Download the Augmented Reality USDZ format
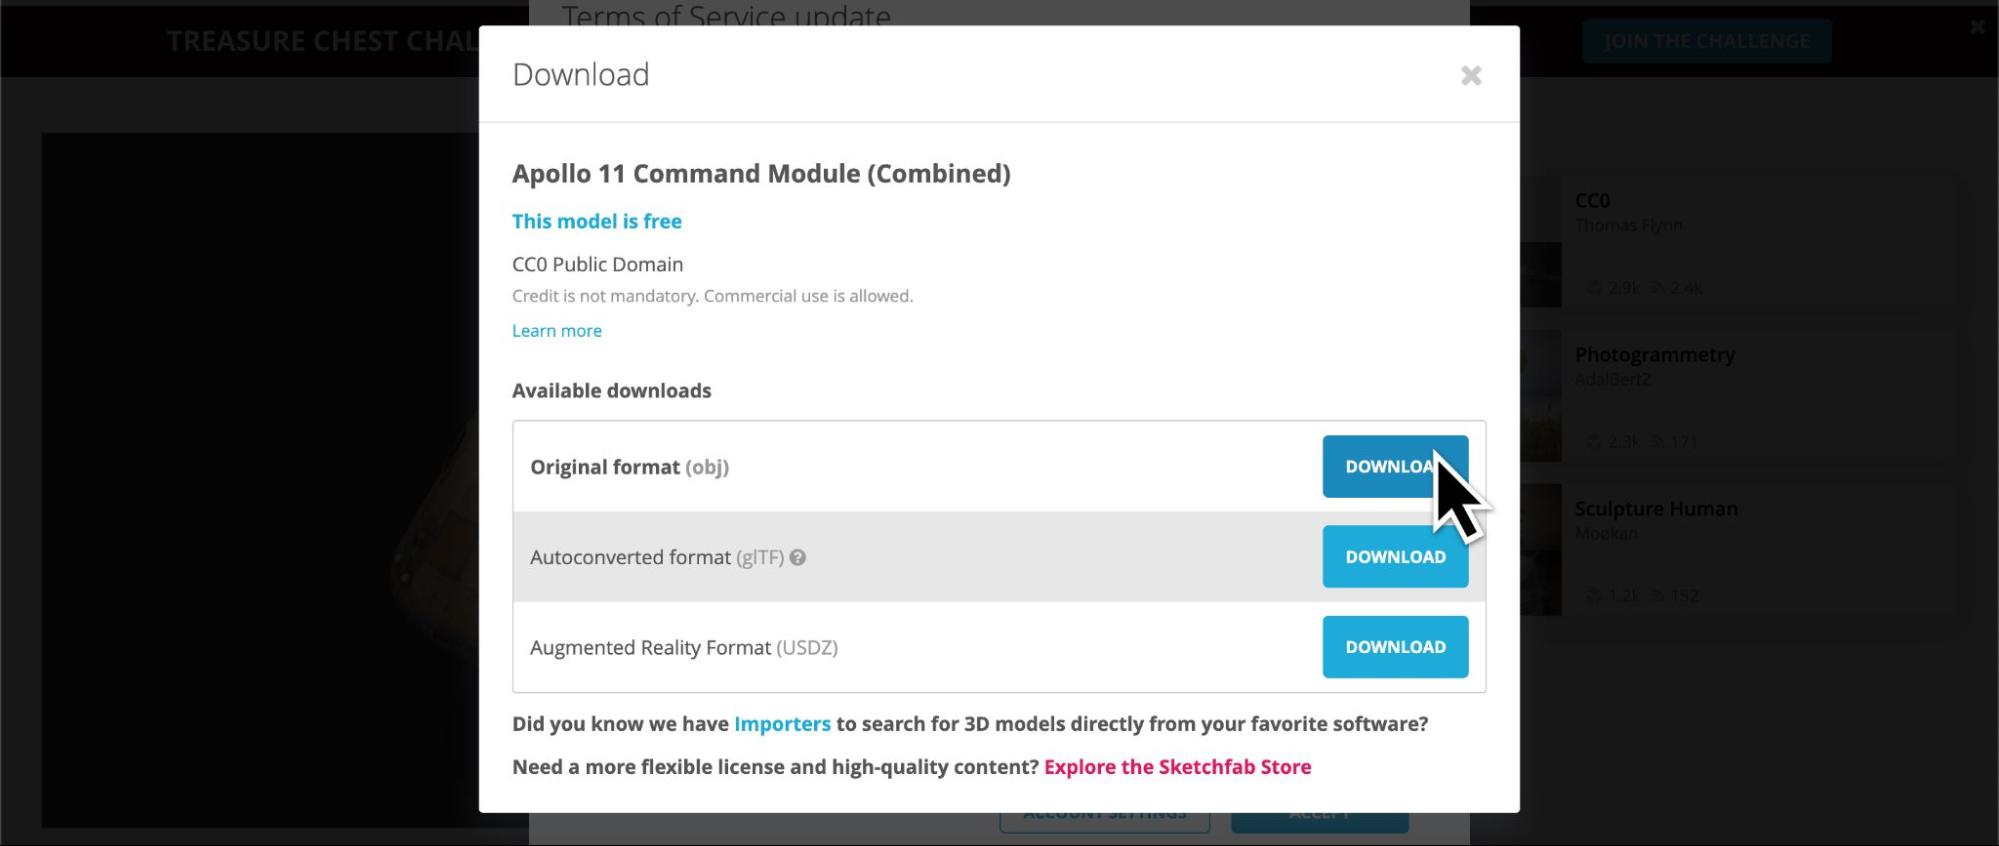1999x846 pixels. [1395, 647]
